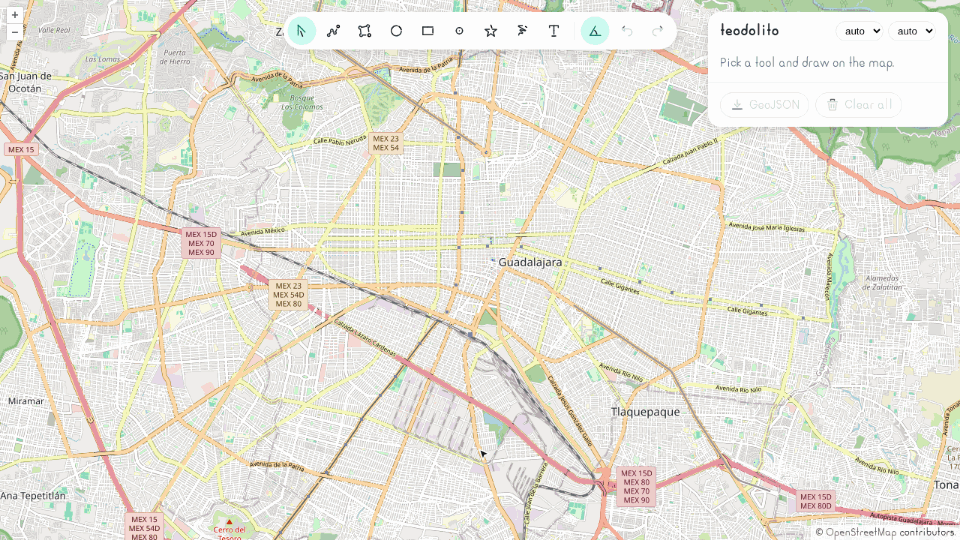Click the Miramar place label
This screenshot has height=540, width=960.
26,401
